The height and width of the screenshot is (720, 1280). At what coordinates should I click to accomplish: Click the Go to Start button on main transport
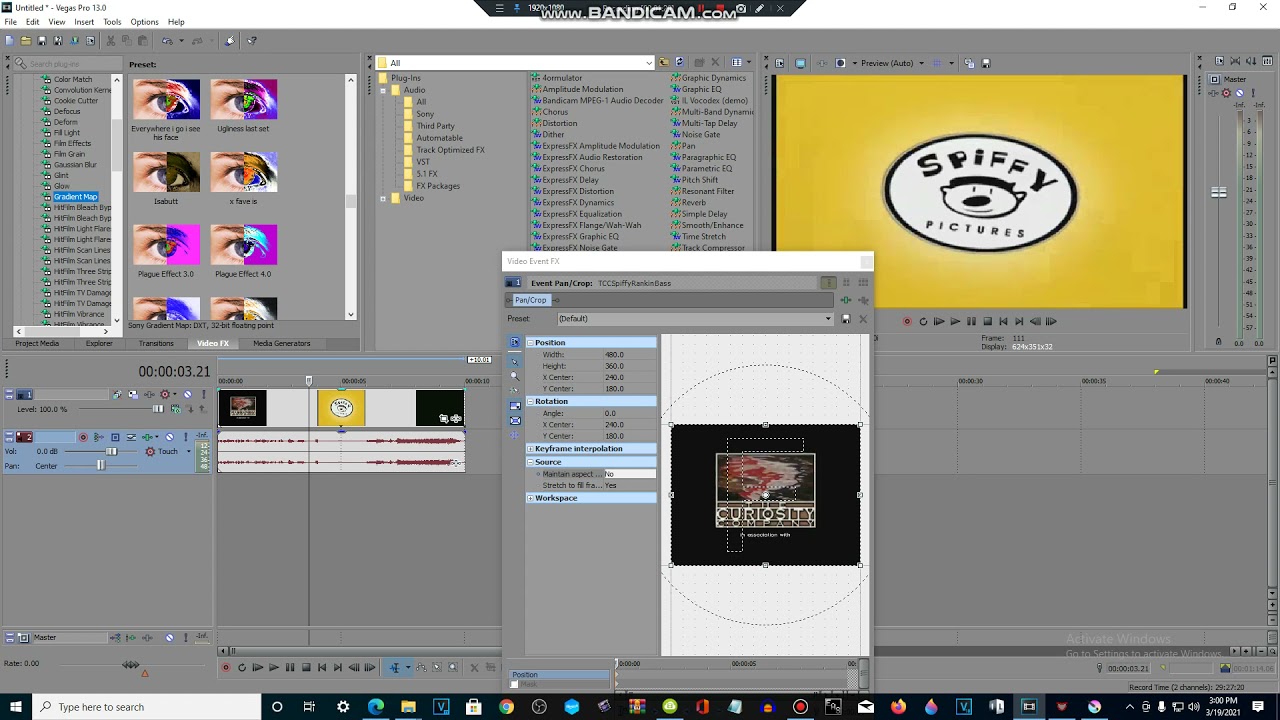[322, 667]
